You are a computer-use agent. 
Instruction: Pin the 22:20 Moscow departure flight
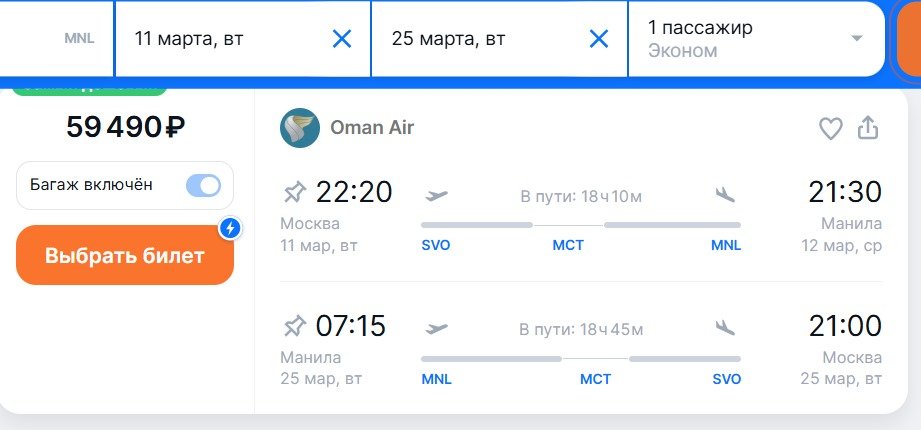(295, 192)
